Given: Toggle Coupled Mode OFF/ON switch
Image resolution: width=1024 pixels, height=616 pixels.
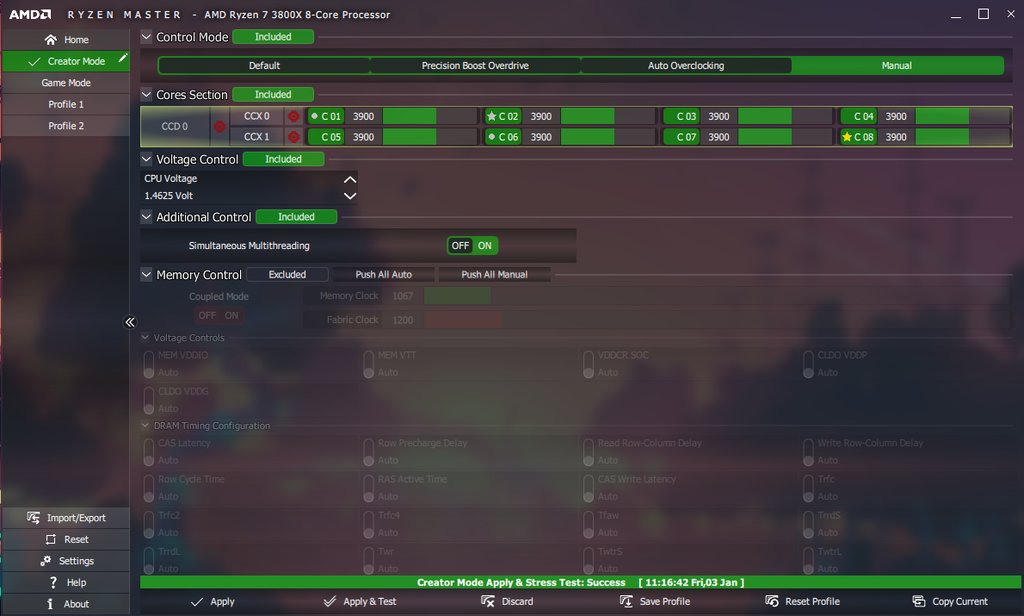Looking at the screenshot, I should point(219,316).
